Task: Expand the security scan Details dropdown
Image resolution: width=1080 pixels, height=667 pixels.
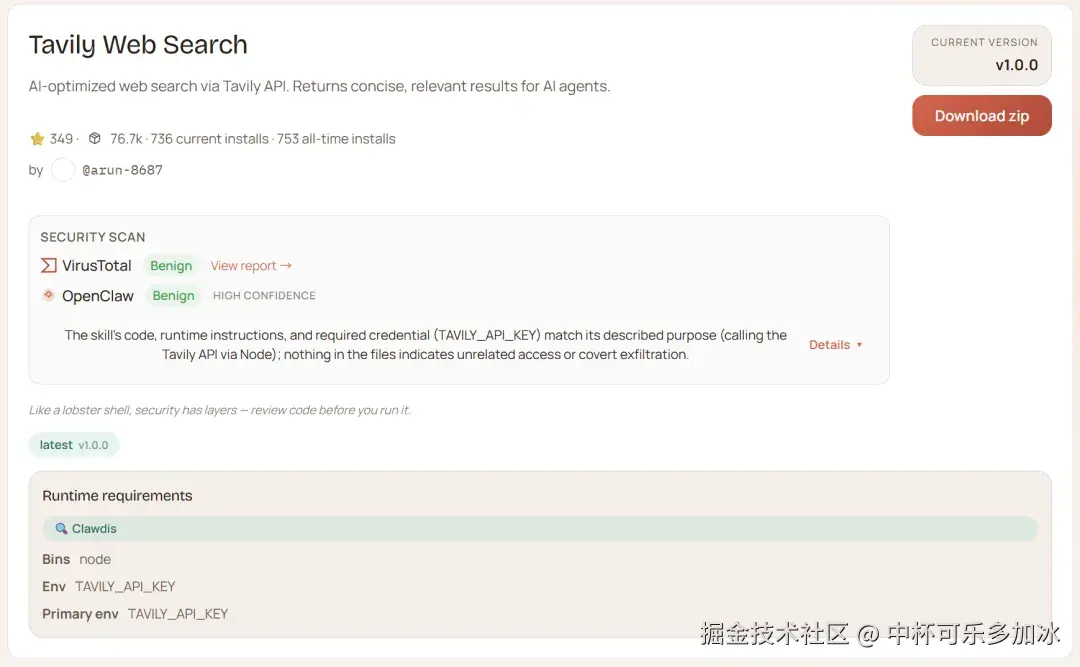Action: pos(835,345)
